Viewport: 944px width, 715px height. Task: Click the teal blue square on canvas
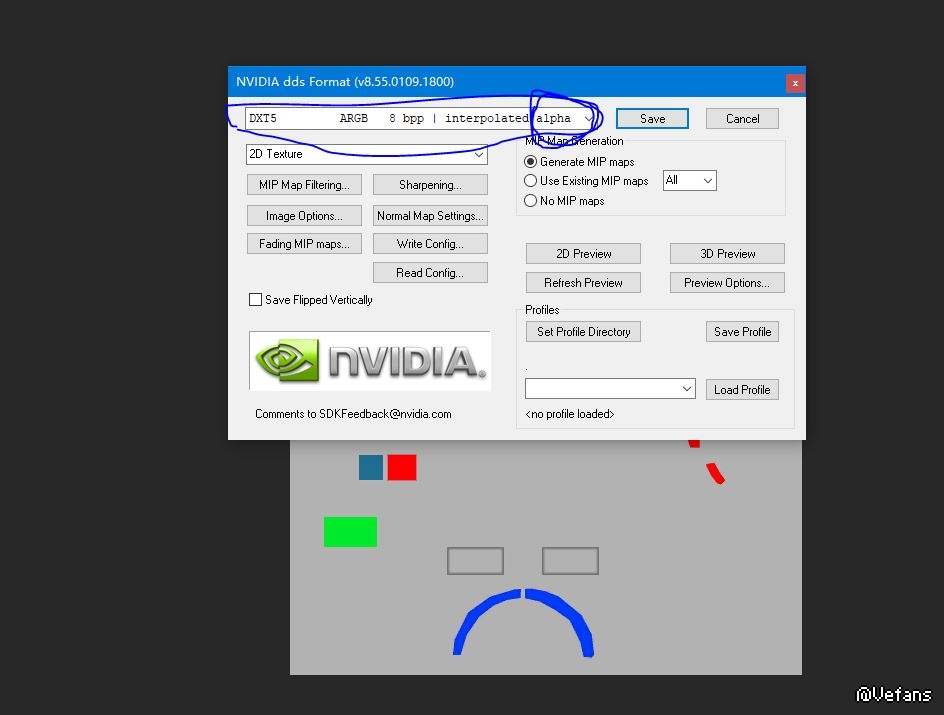371,467
